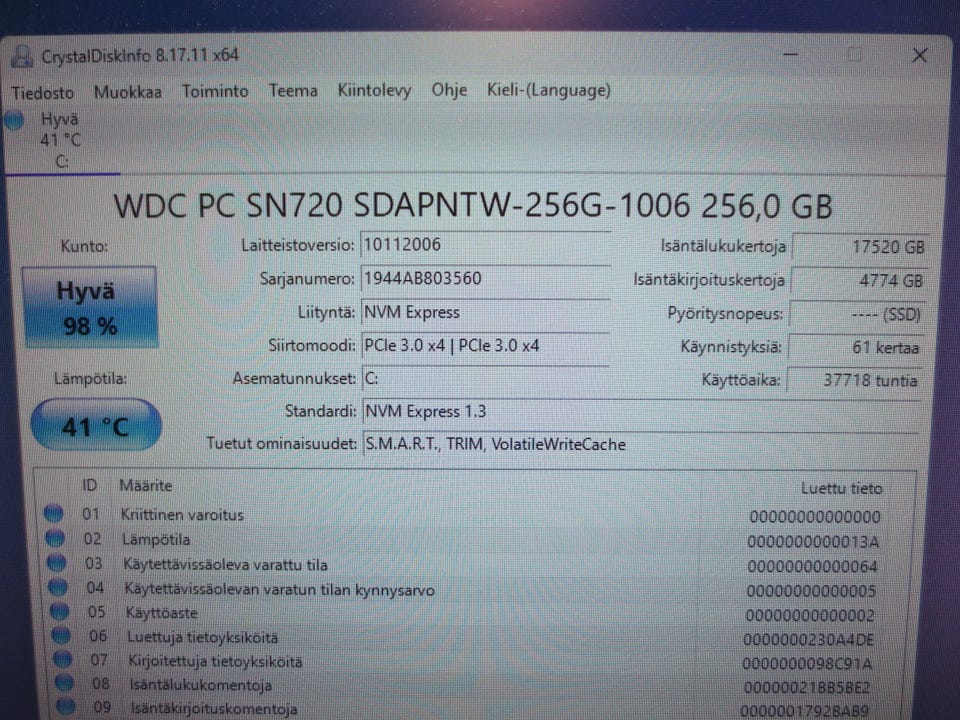Click the status dot for Lämpötila row 02

[55, 538]
